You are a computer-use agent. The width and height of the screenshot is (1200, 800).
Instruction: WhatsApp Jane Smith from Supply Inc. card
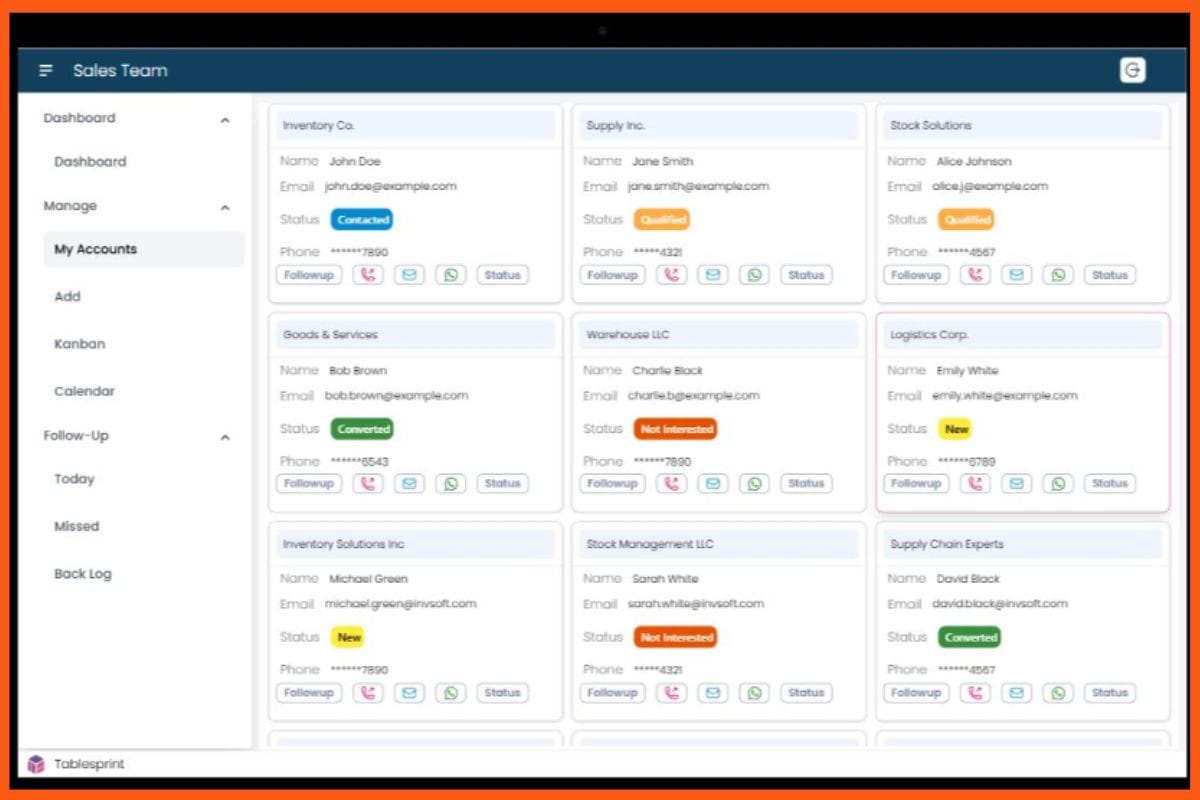coord(755,275)
